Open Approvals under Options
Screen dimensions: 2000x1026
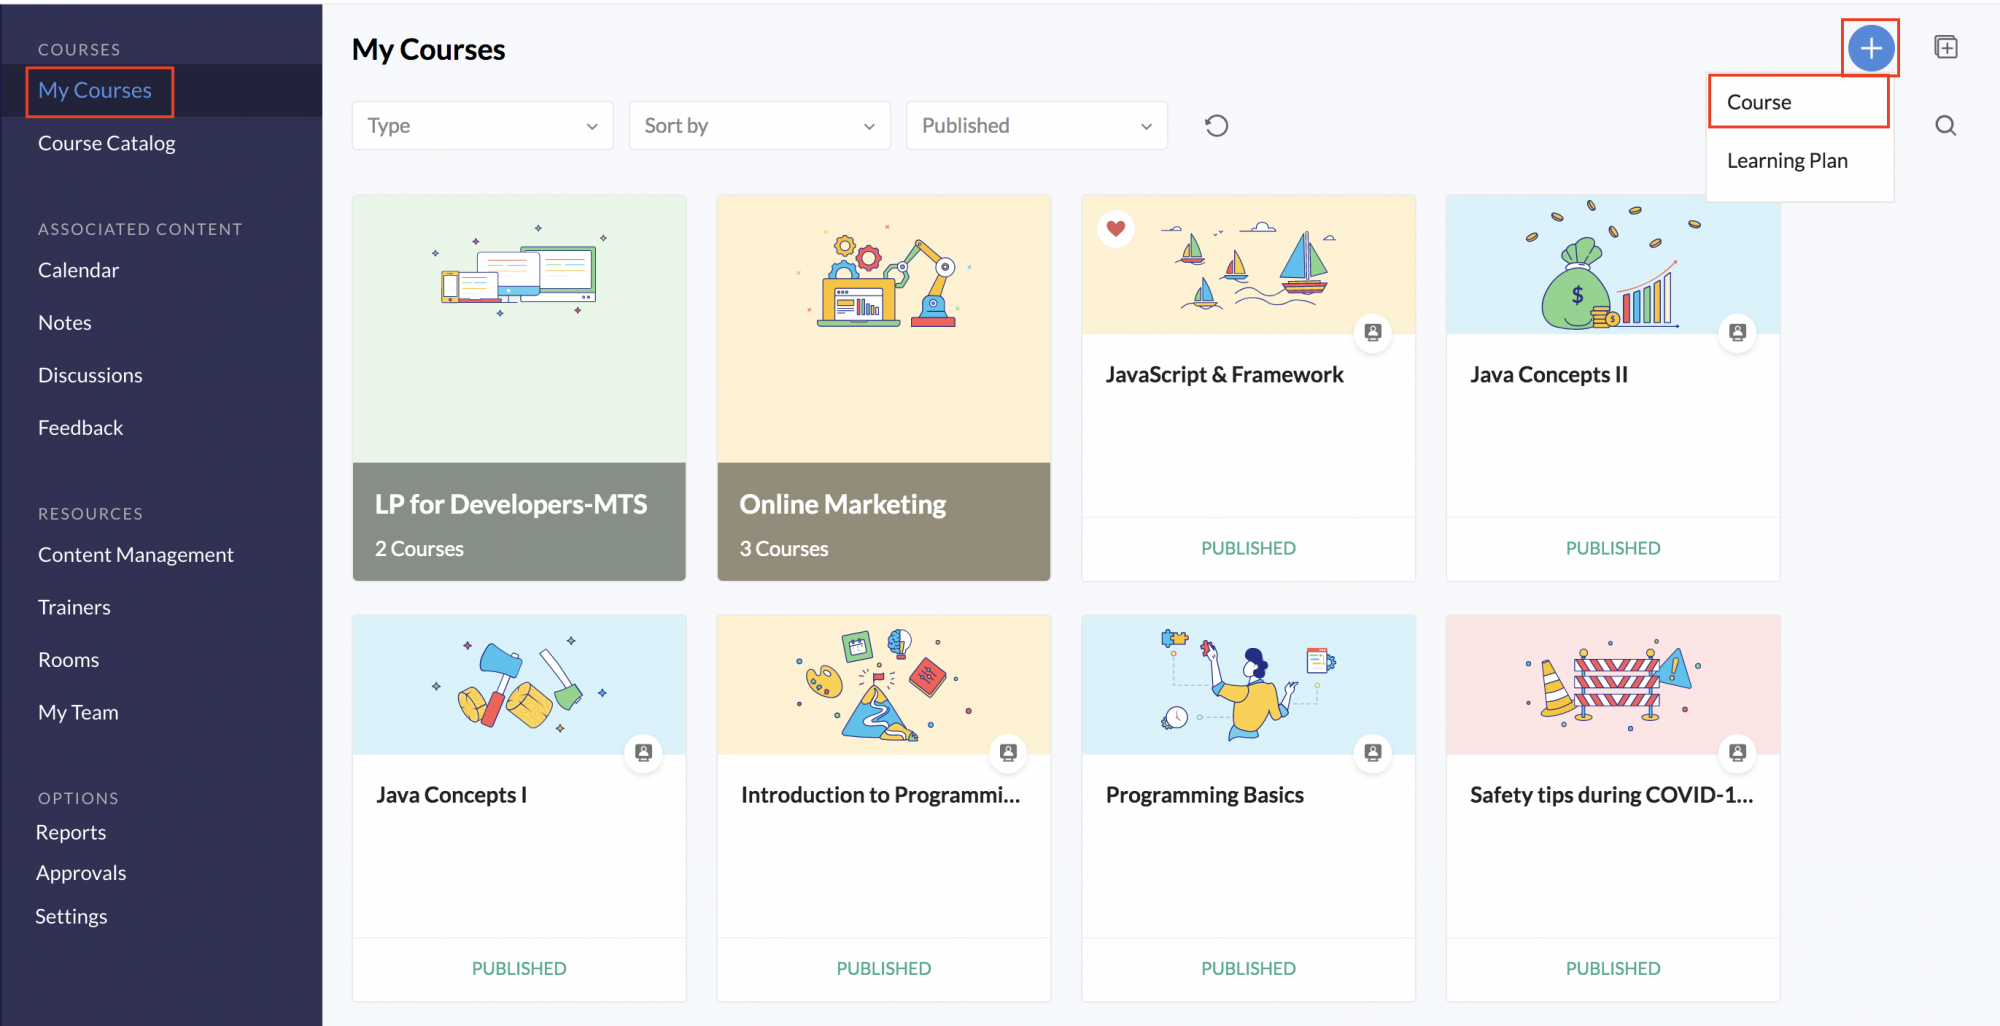click(81, 873)
